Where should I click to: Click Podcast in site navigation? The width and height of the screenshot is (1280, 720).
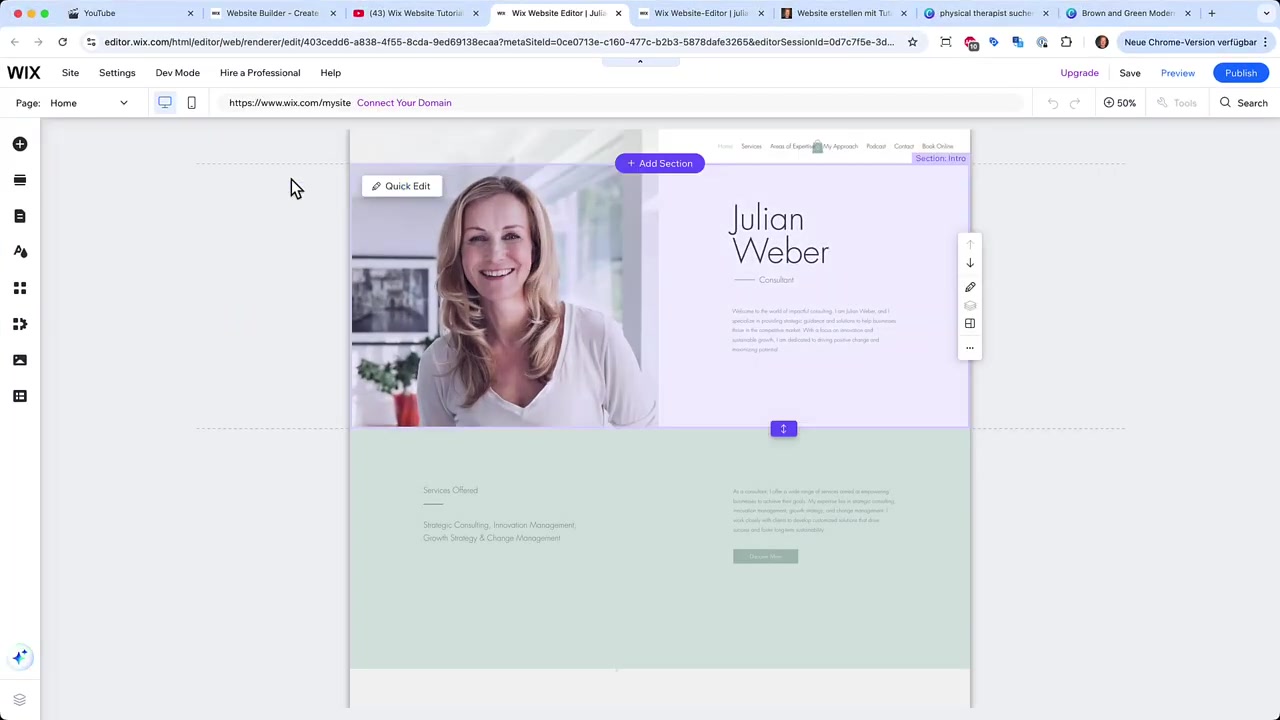click(x=876, y=146)
